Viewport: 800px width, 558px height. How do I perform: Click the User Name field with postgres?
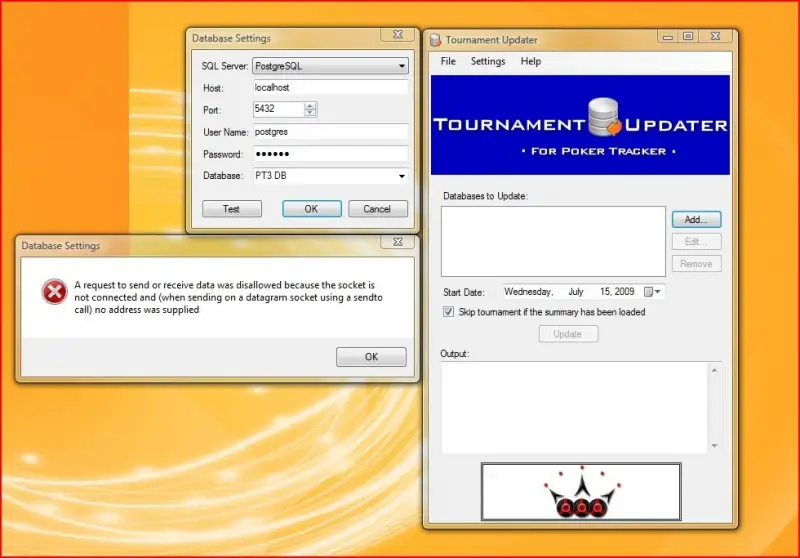click(x=330, y=132)
